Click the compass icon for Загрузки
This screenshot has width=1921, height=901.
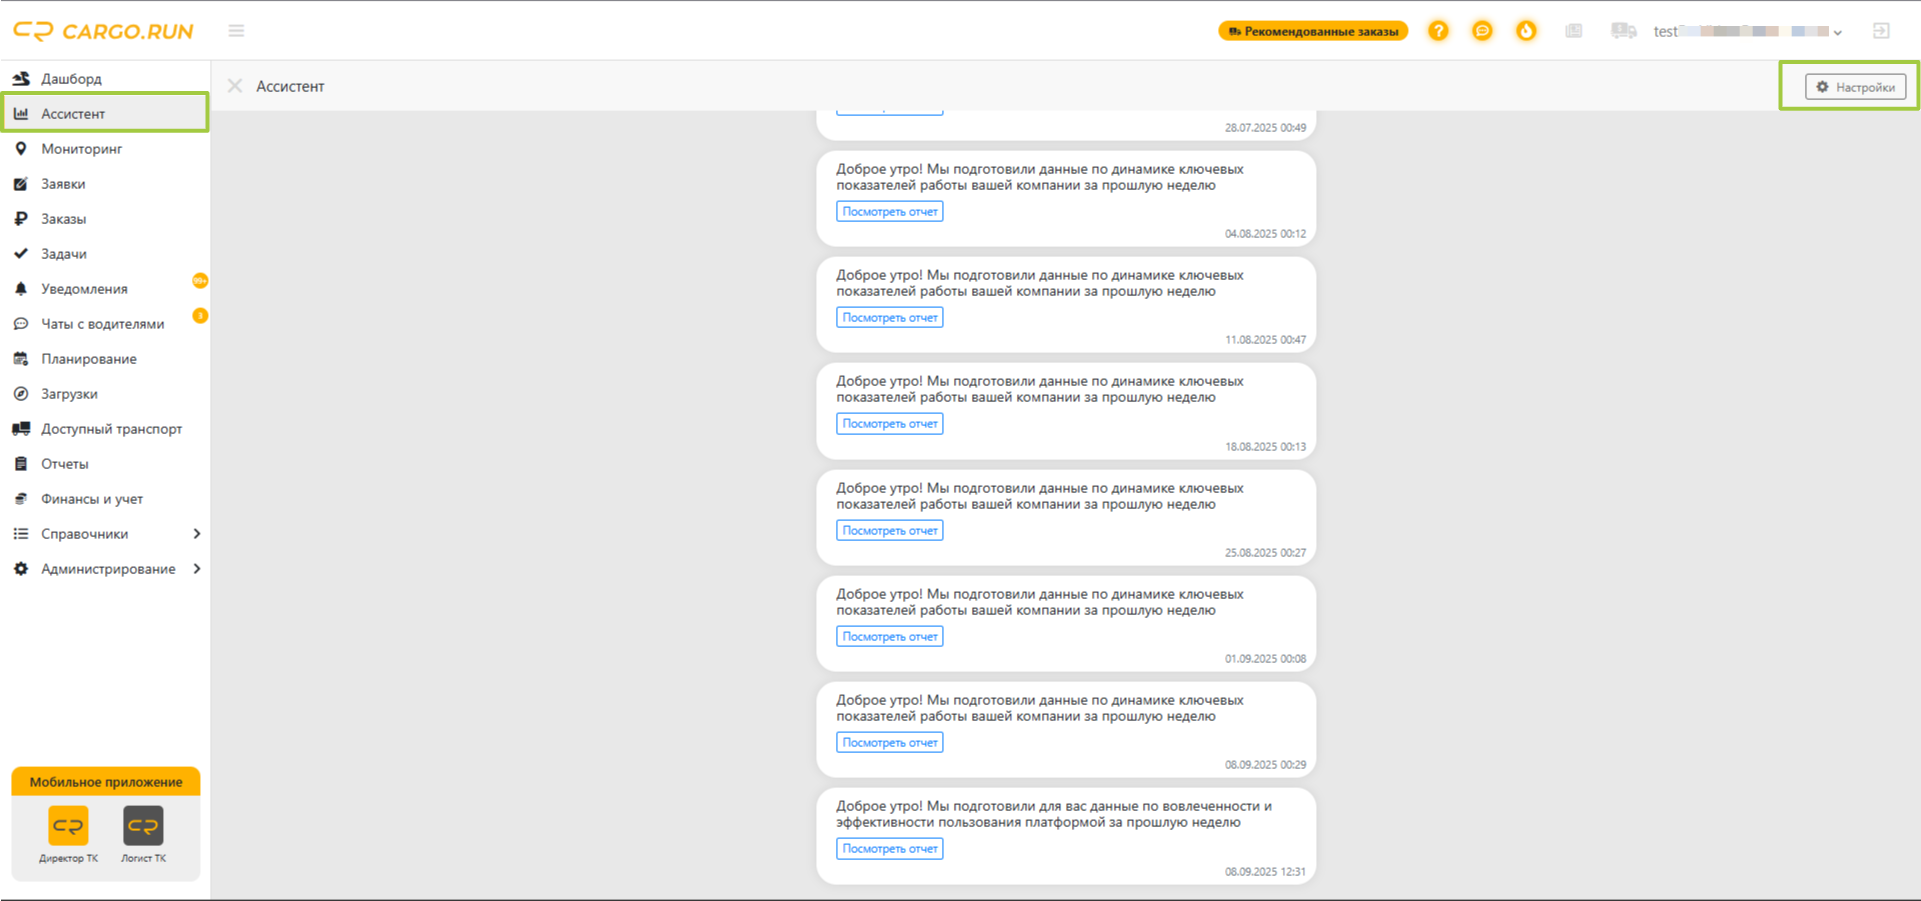click(21, 394)
